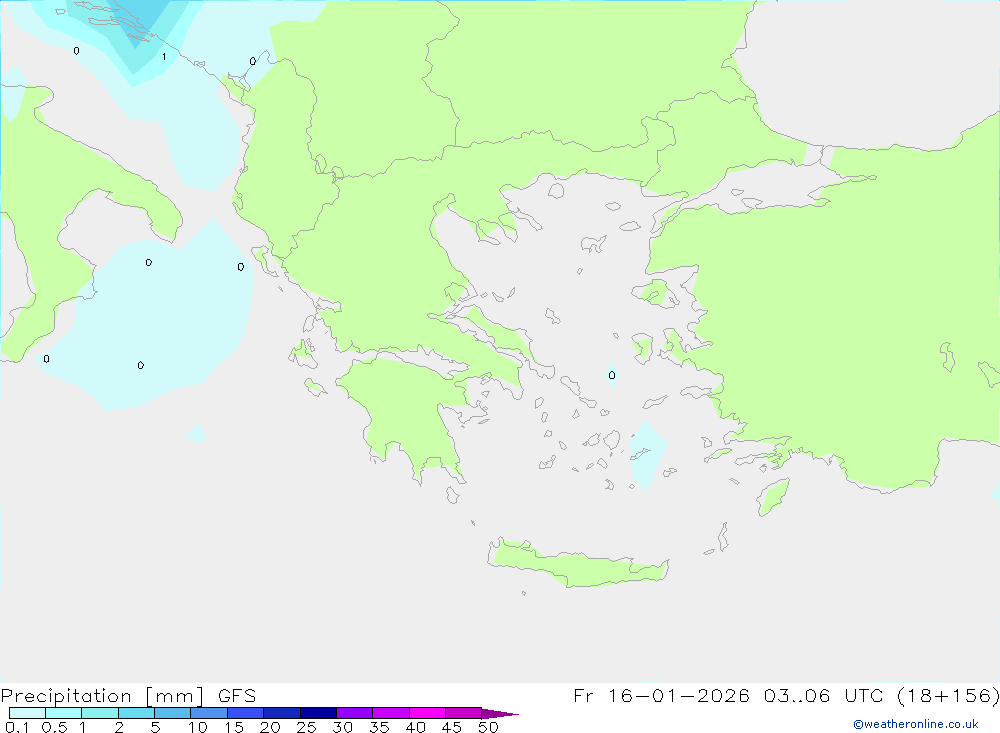The height and width of the screenshot is (733, 1000).
Task: Select the 2–5 mm legend color swatch
Action: click(x=136, y=713)
